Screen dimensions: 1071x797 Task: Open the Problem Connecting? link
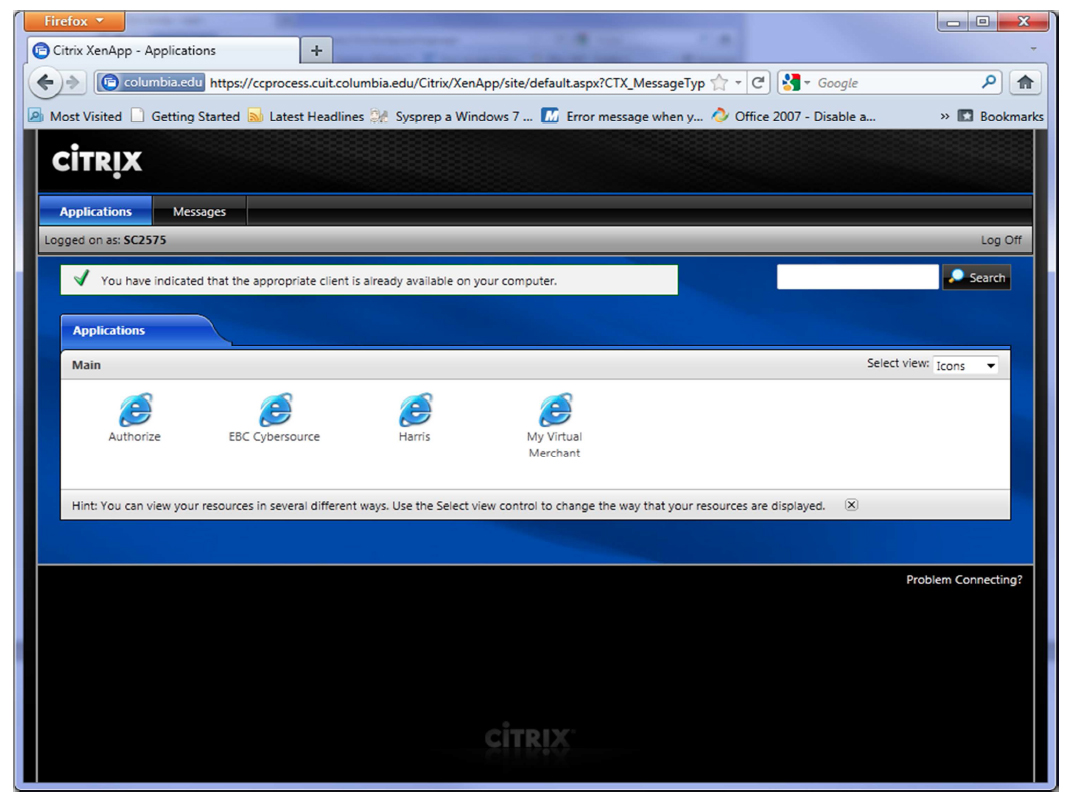pos(964,580)
